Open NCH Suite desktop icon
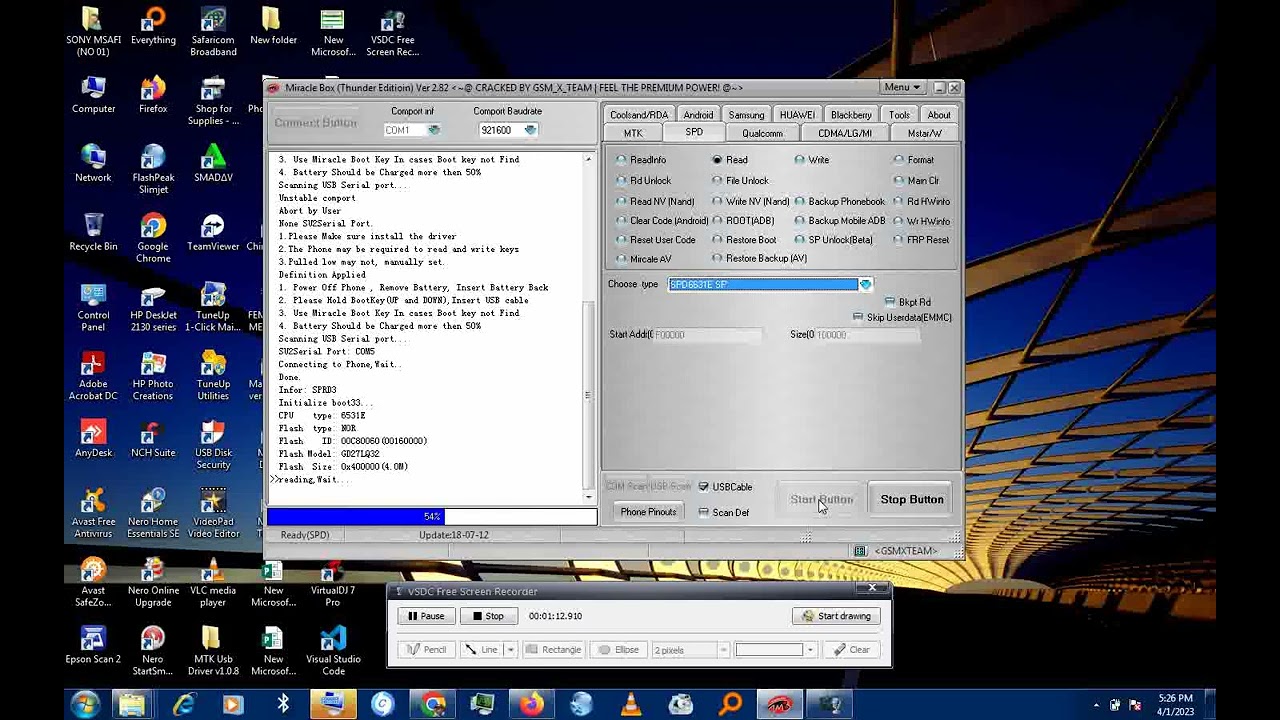Viewport: 1280px width, 720px height. [153, 440]
